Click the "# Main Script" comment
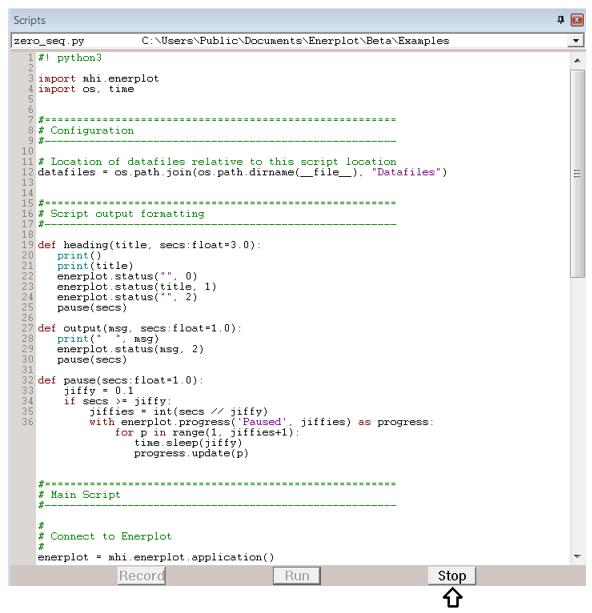 pos(79,495)
